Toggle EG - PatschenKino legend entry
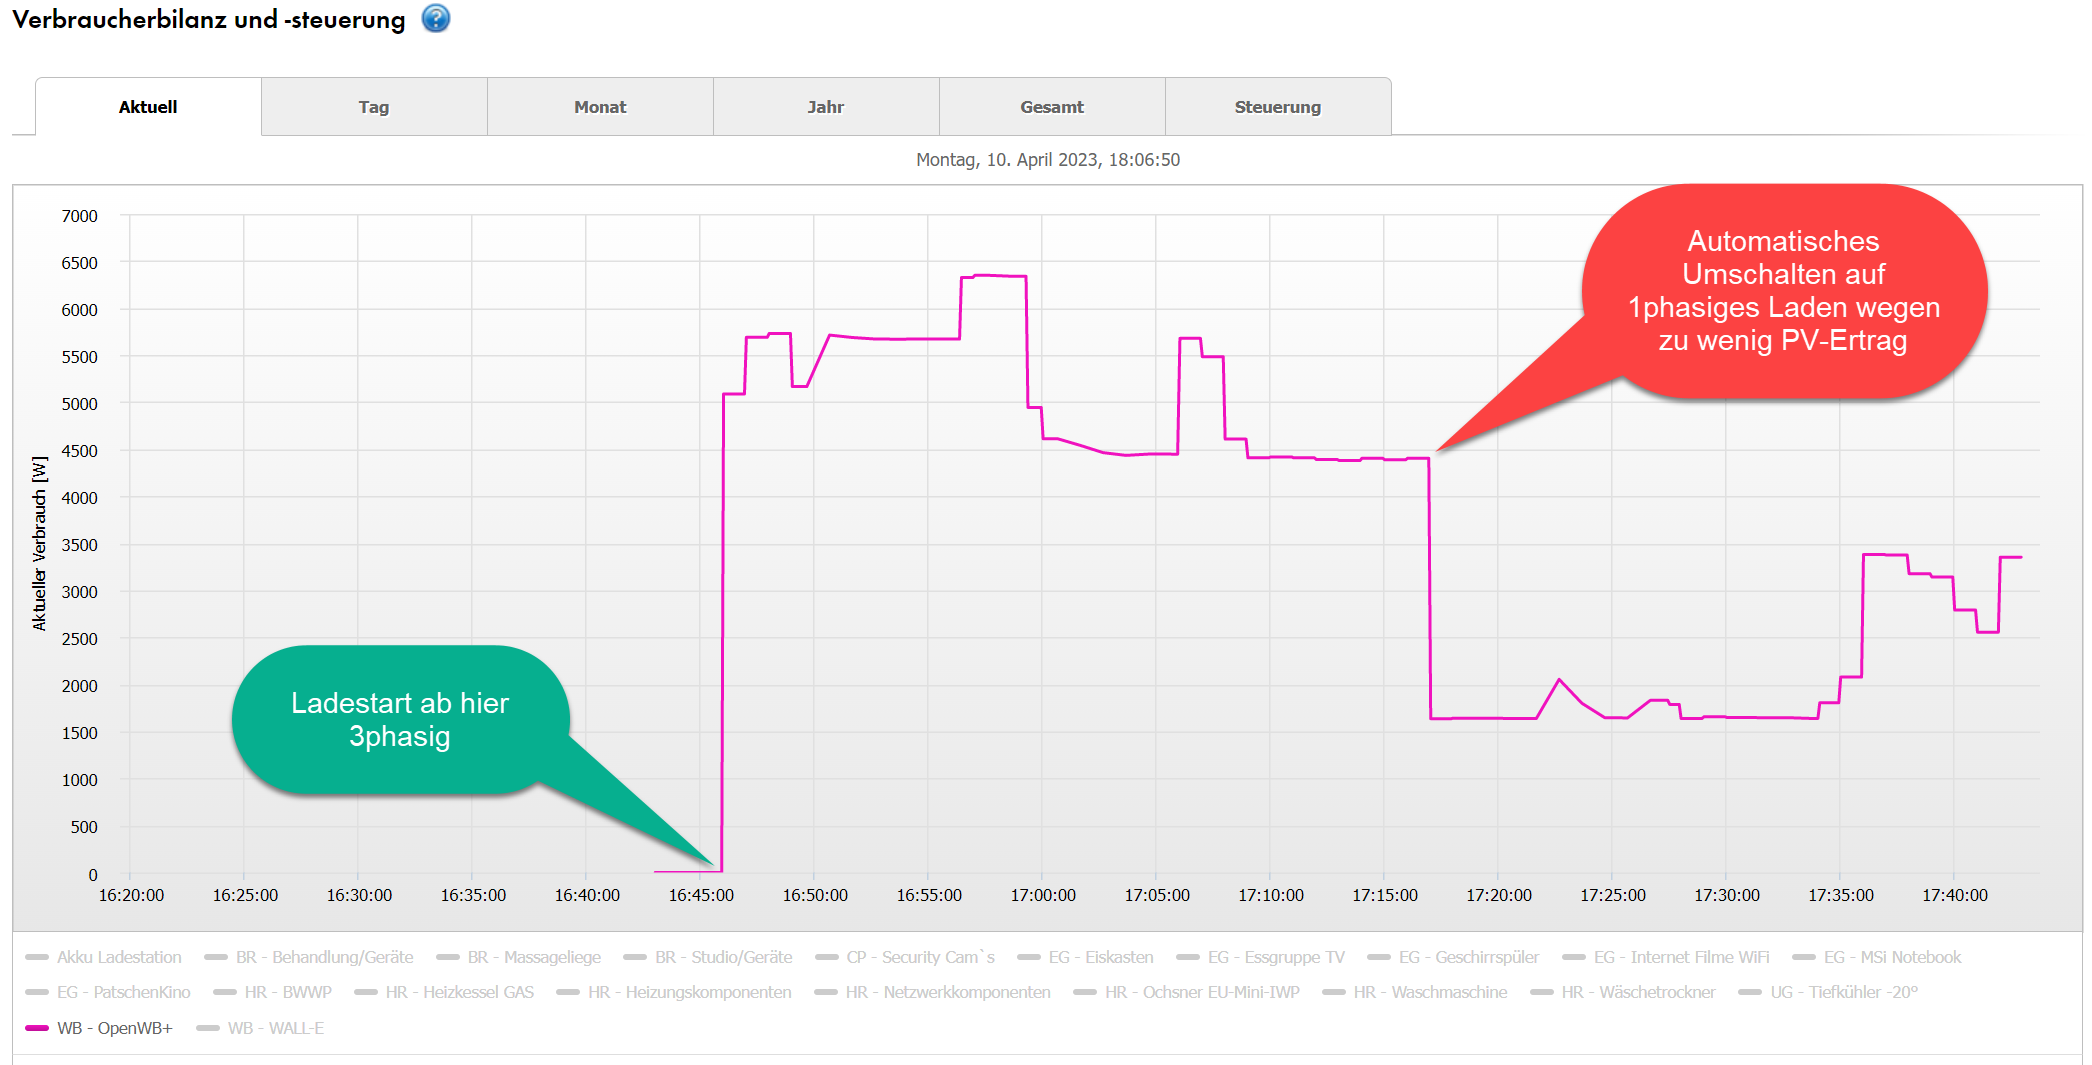This screenshot has height=1065, width=2092. pos(123,992)
